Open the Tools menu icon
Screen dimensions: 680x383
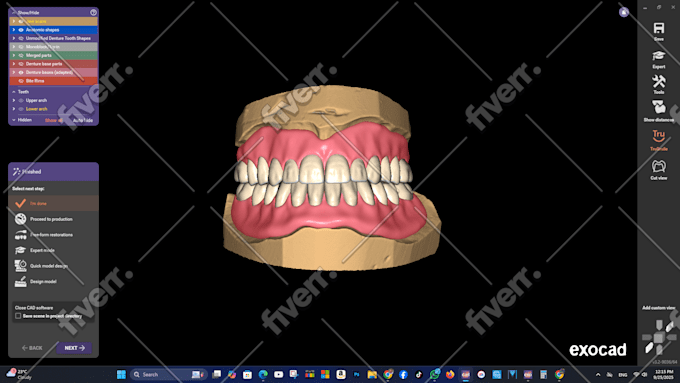coord(658,81)
